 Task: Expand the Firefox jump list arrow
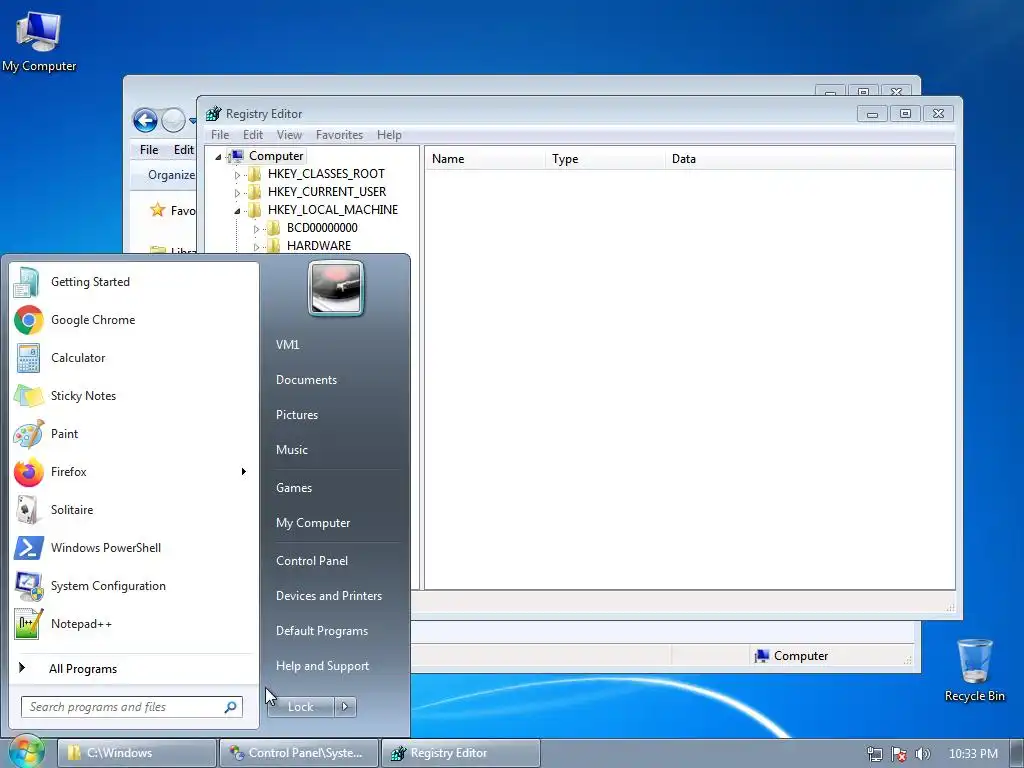click(x=244, y=472)
